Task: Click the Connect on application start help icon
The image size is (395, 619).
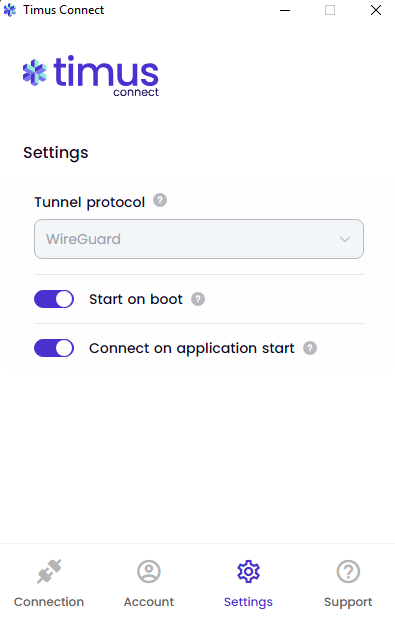Action: click(x=310, y=348)
